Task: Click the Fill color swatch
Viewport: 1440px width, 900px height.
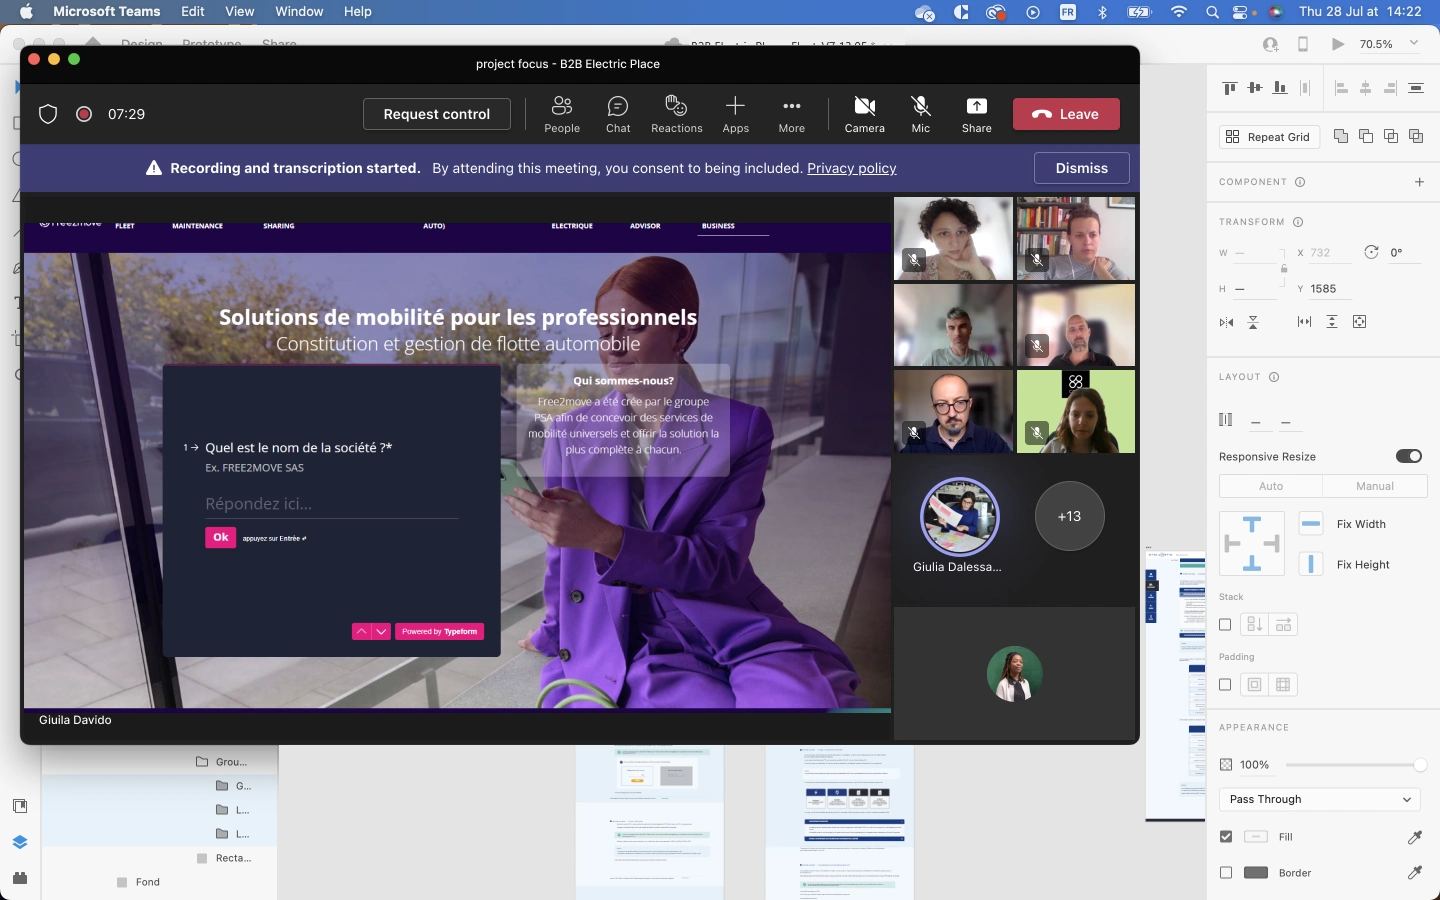Action: click(x=1256, y=837)
